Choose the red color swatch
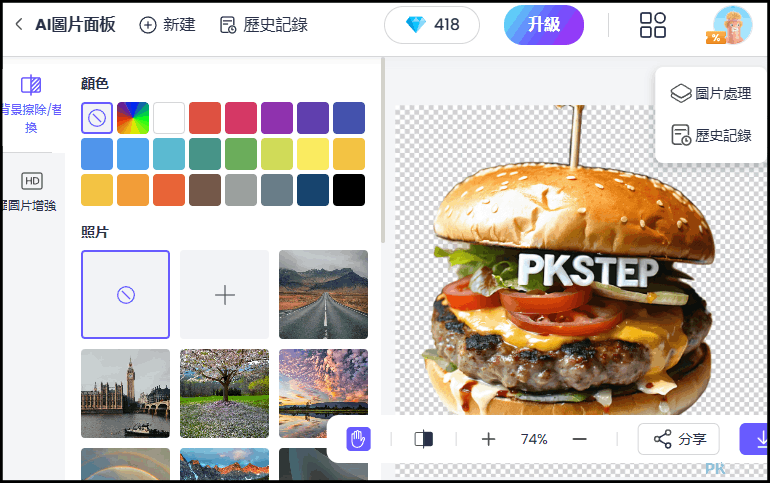 coord(205,118)
